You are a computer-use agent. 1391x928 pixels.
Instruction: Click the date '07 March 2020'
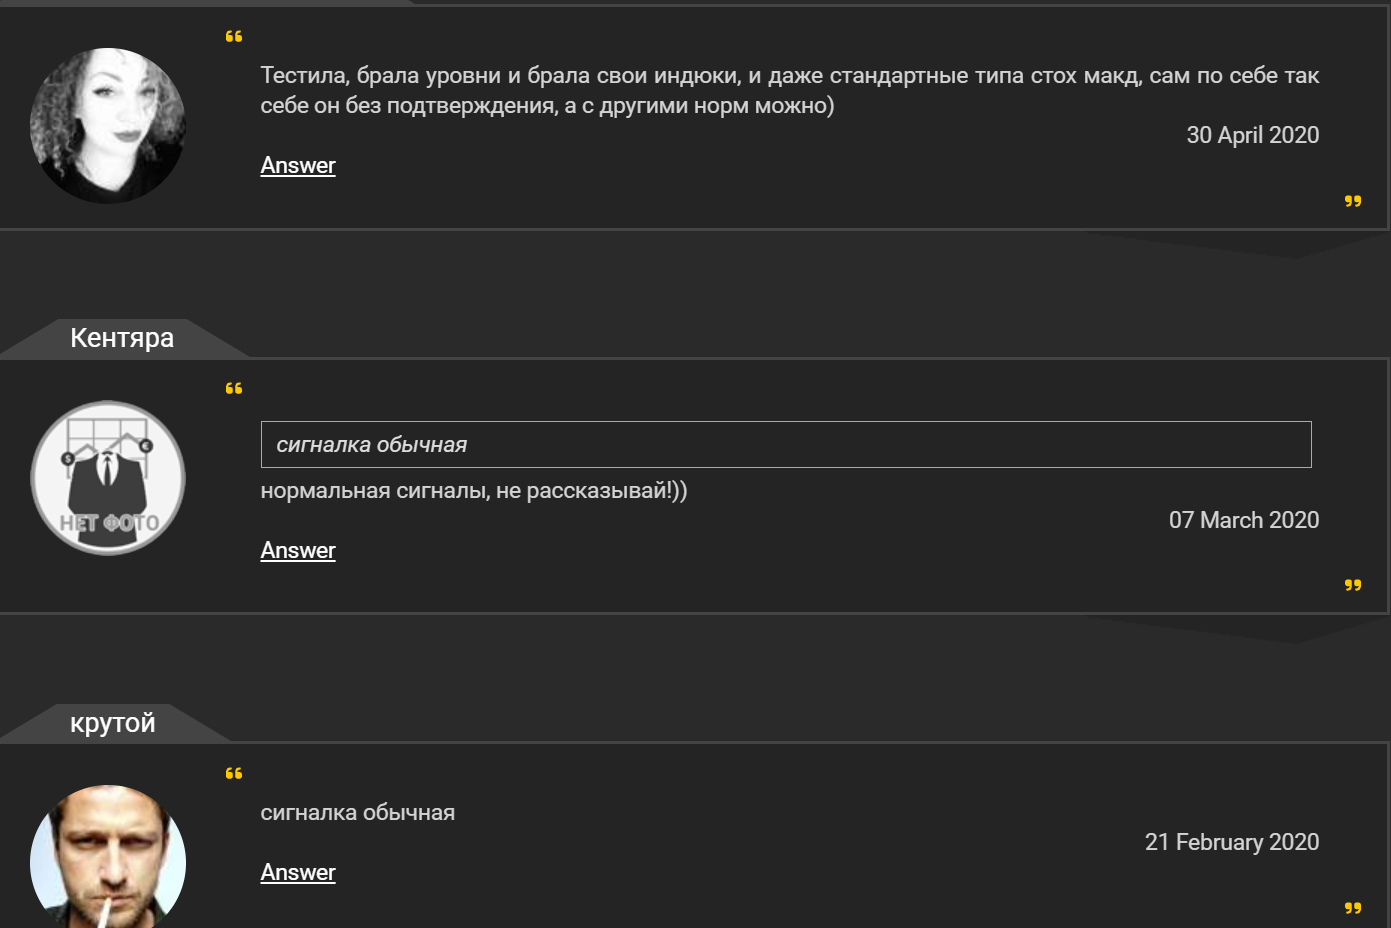1245,520
